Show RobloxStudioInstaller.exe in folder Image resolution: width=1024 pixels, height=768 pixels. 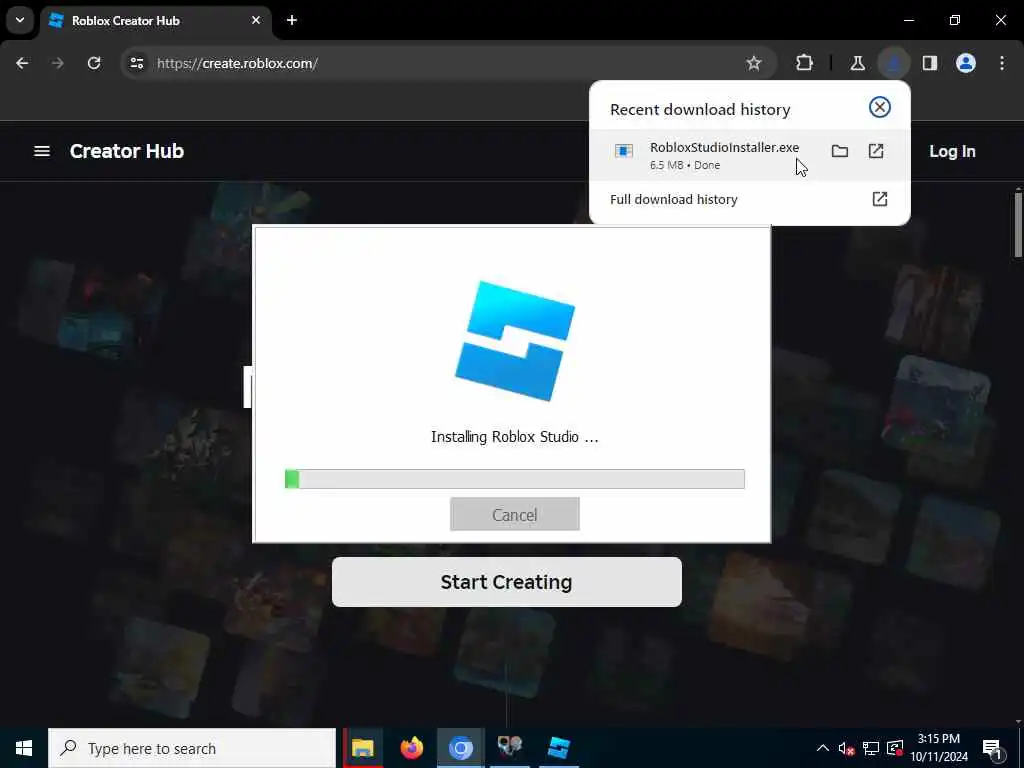pos(840,152)
